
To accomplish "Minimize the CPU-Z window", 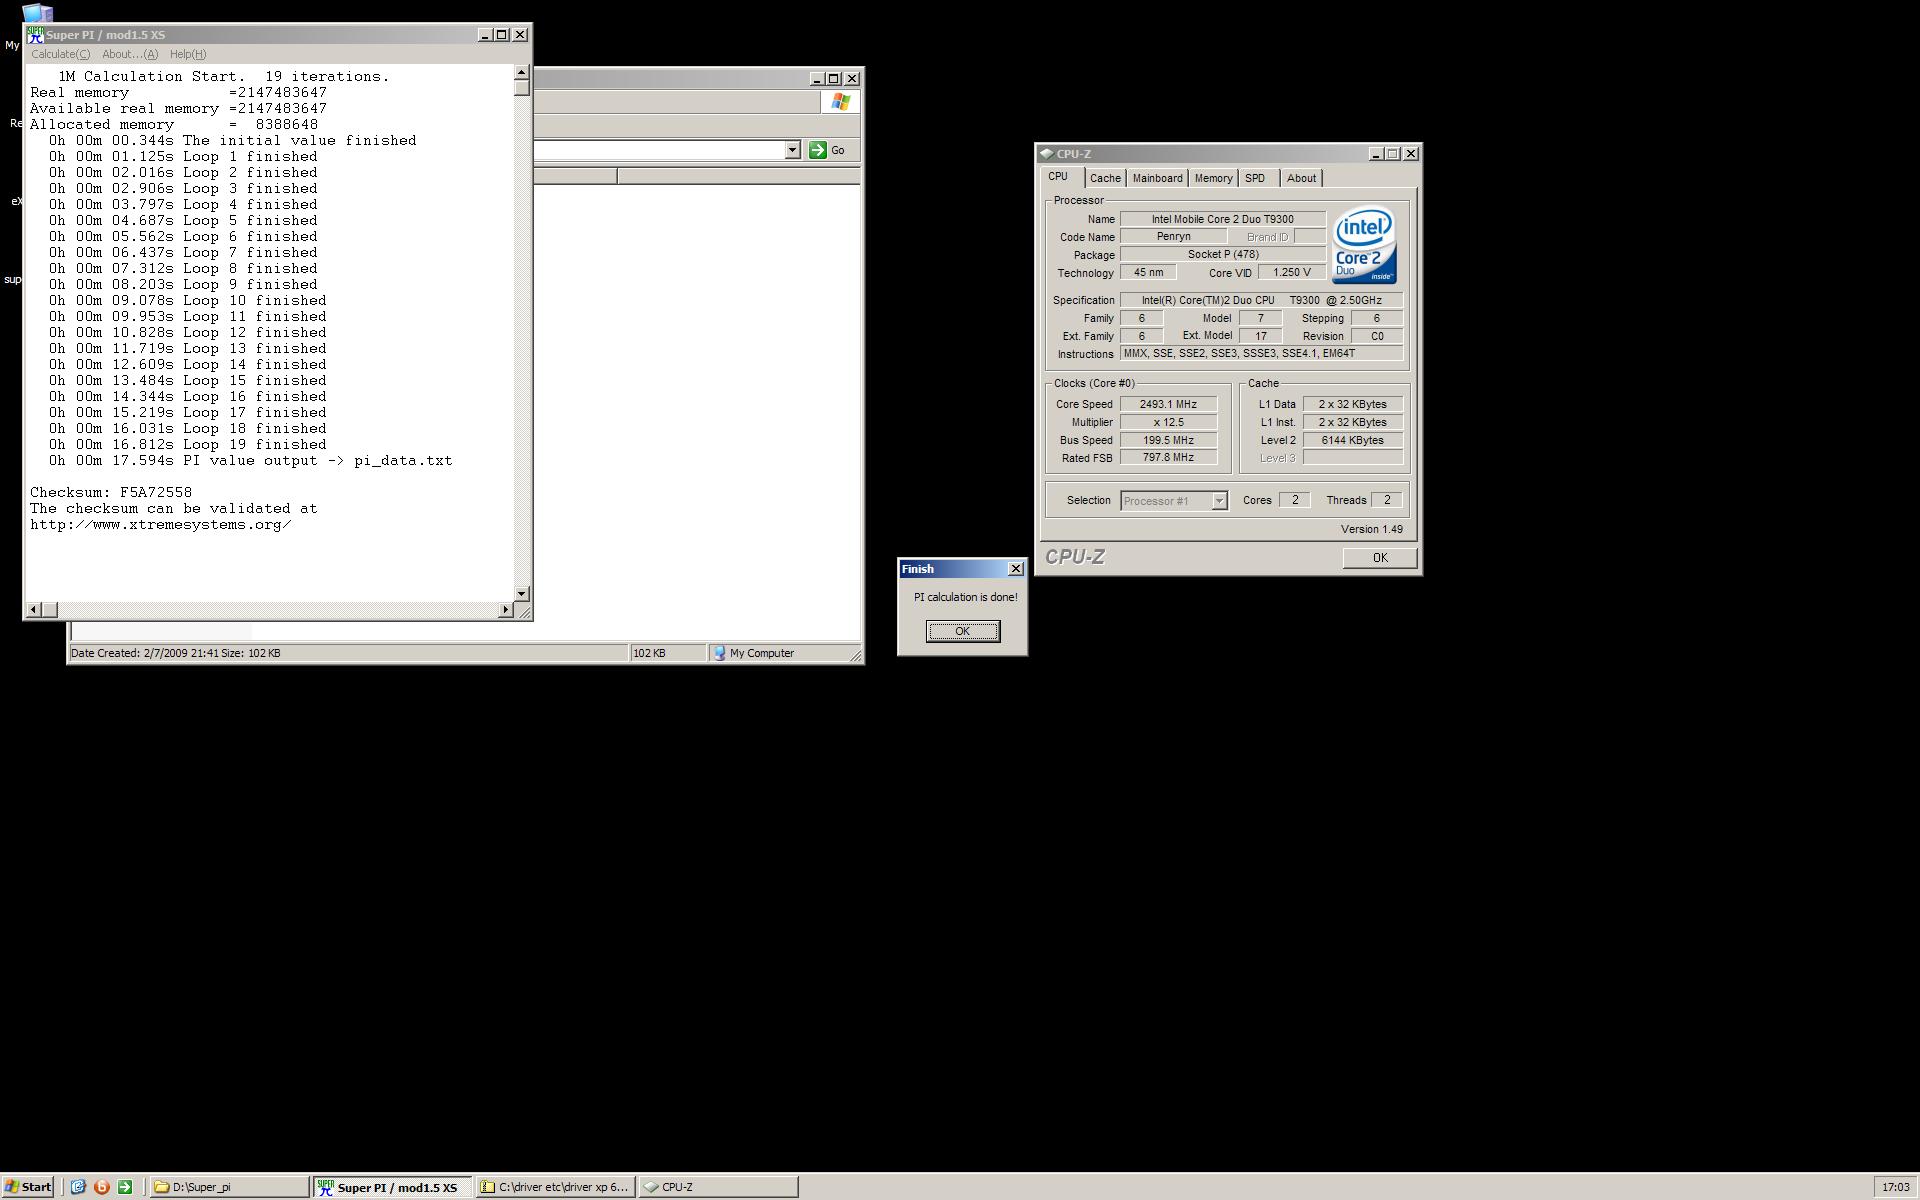I will point(1376,154).
